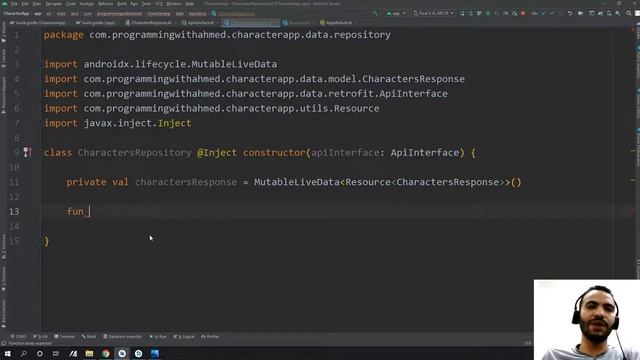The image size is (640, 360).
Task: Click 'MutableLiveData' in the line 3 import
Action: tap(234, 64)
